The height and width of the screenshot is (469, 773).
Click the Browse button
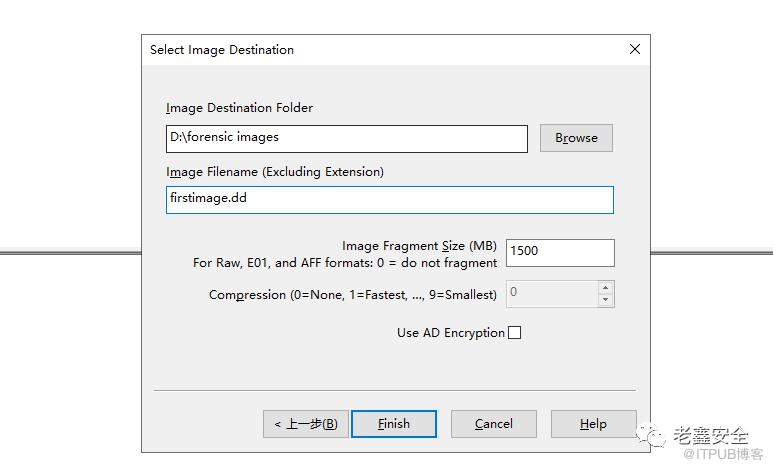click(x=576, y=138)
